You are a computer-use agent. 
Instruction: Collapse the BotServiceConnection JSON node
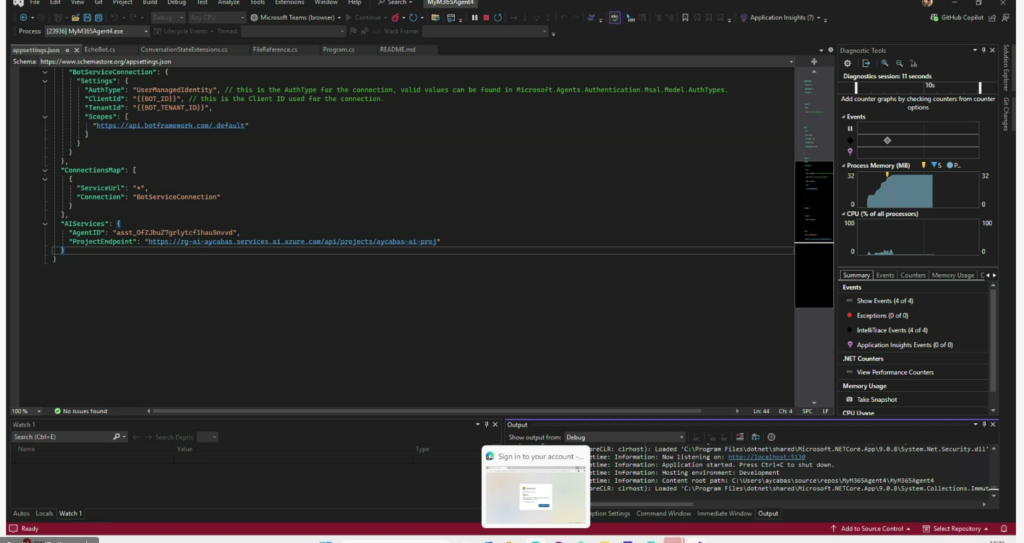click(x=45, y=72)
